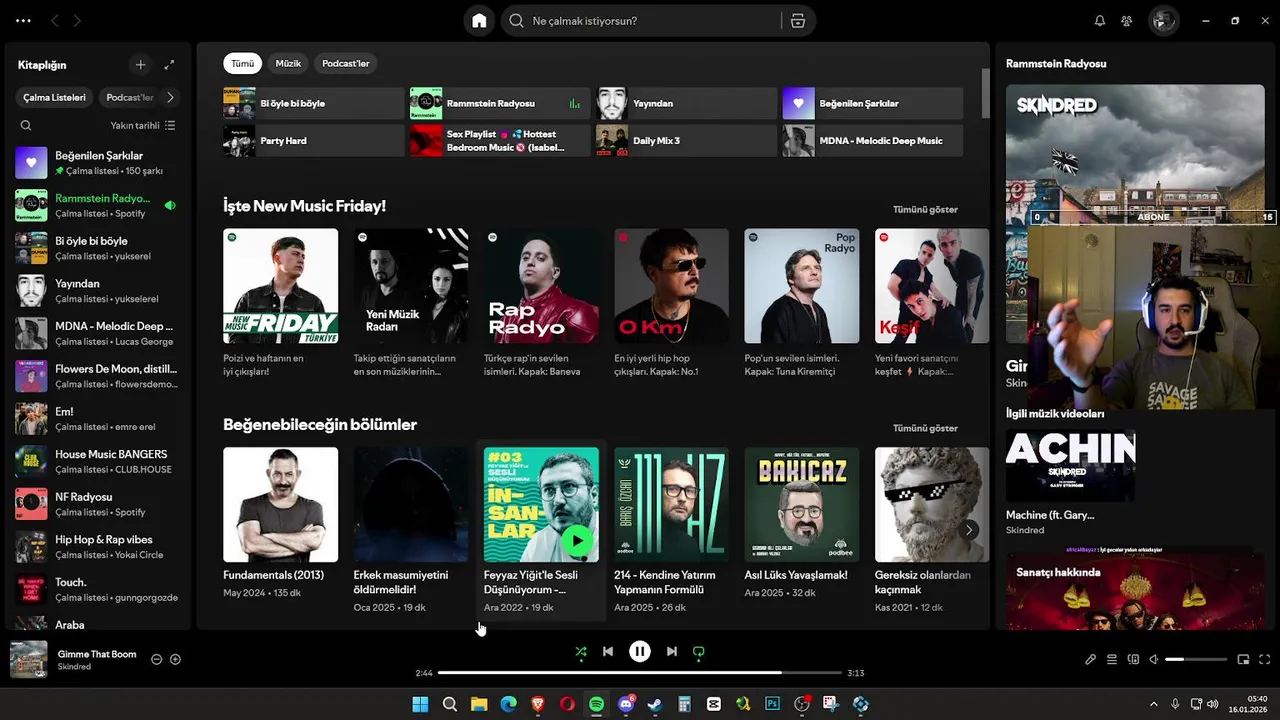Open 'MDNA - Melodic Deep Music' shortcut tile

point(873,141)
